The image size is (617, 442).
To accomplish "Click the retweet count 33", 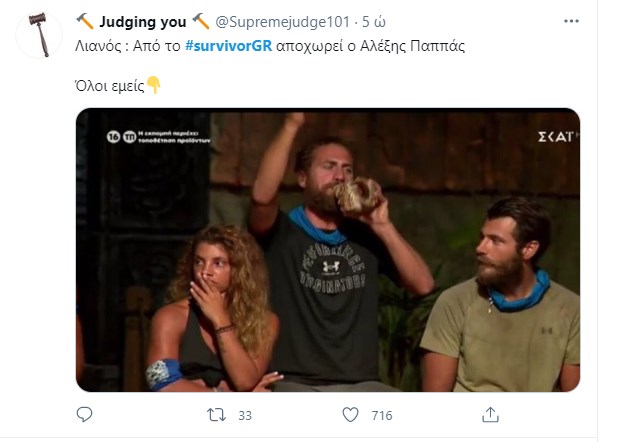I will 243,415.
